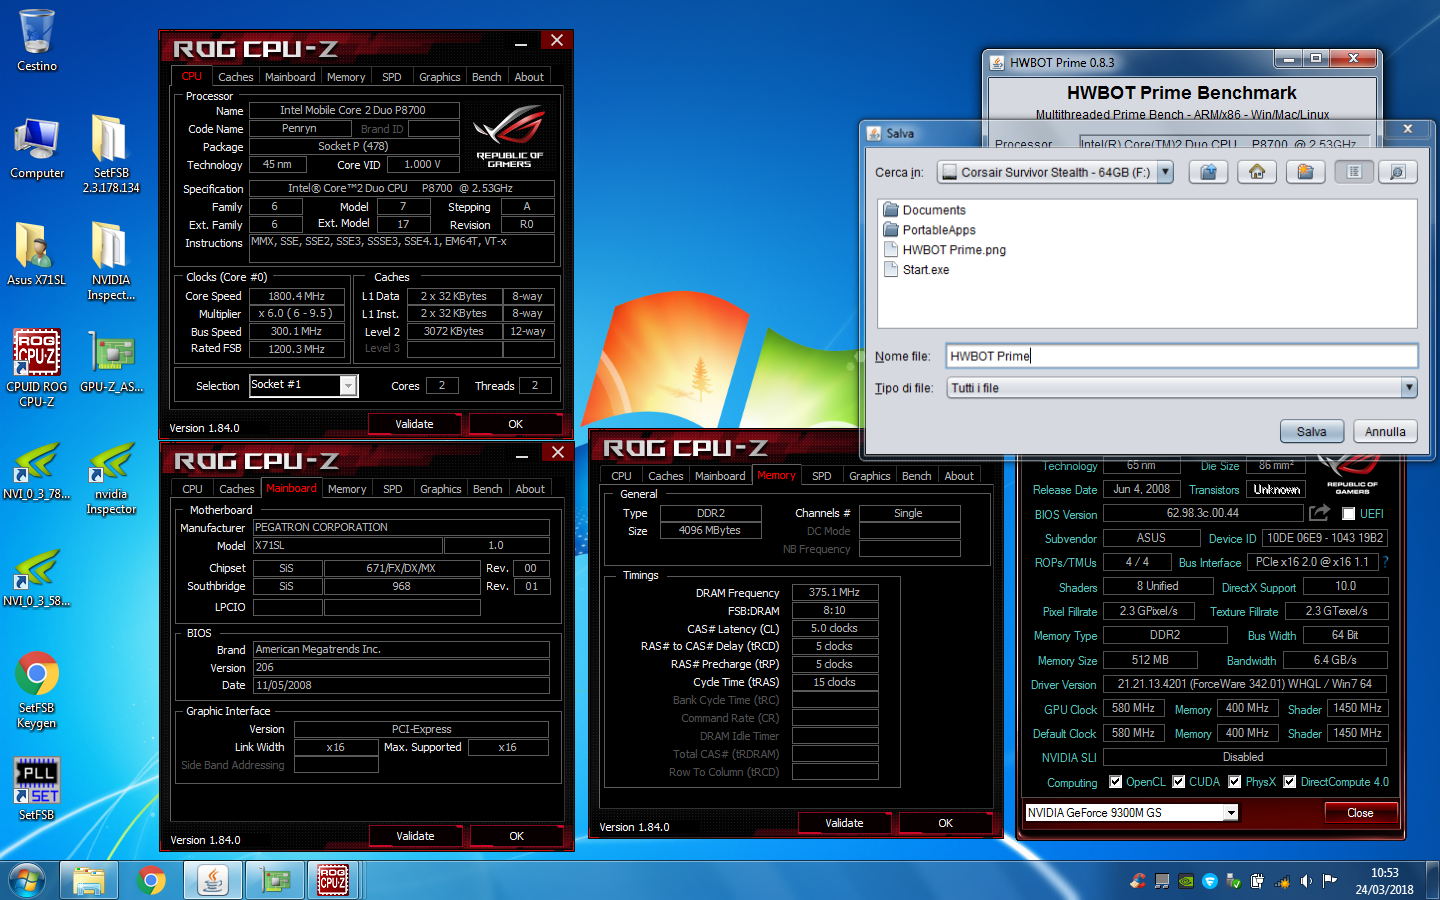Switch Salva dialog to details view
Screen dimensions: 1440x900
(x=1398, y=172)
